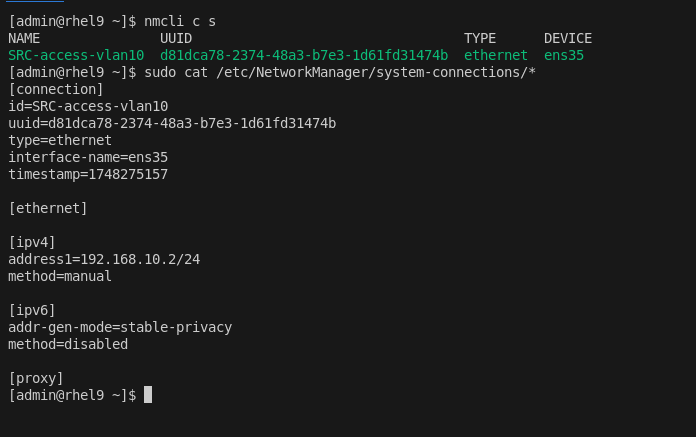Select the green SRC-access-vlan10 connection name
Viewport: 696px width, 437px height.
coord(76,56)
